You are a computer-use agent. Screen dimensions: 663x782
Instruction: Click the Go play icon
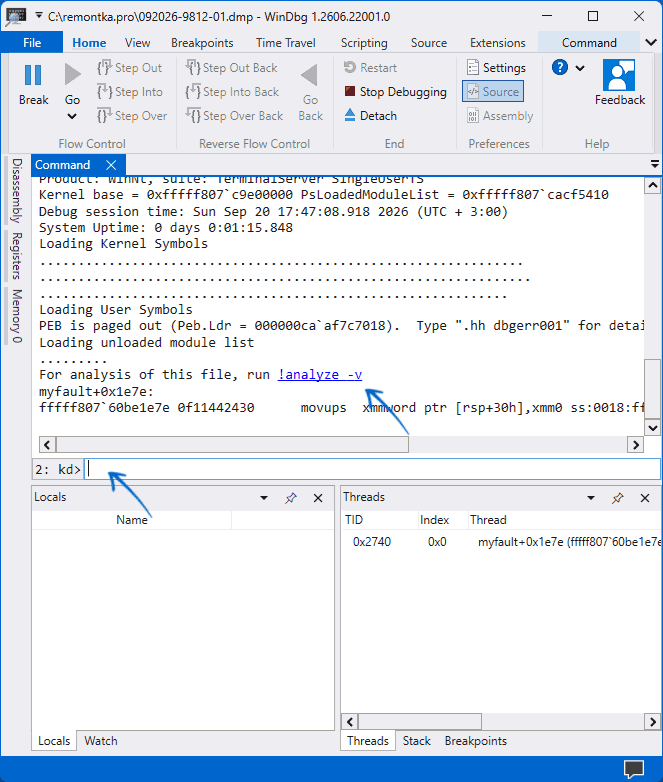tap(72, 74)
